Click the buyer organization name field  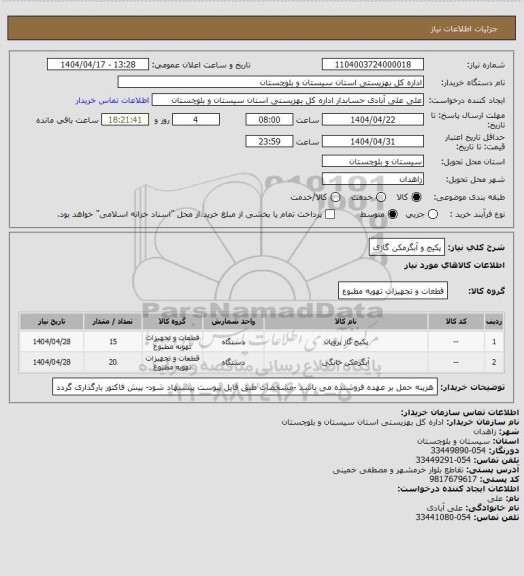click(x=270, y=82)
